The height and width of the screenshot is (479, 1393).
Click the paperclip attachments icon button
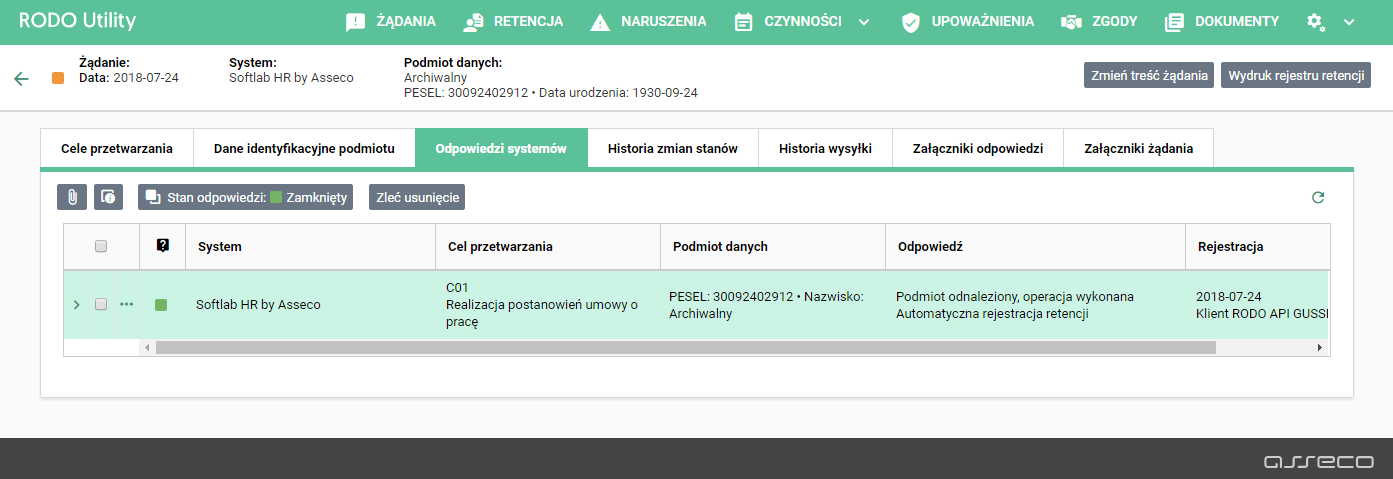72,197
